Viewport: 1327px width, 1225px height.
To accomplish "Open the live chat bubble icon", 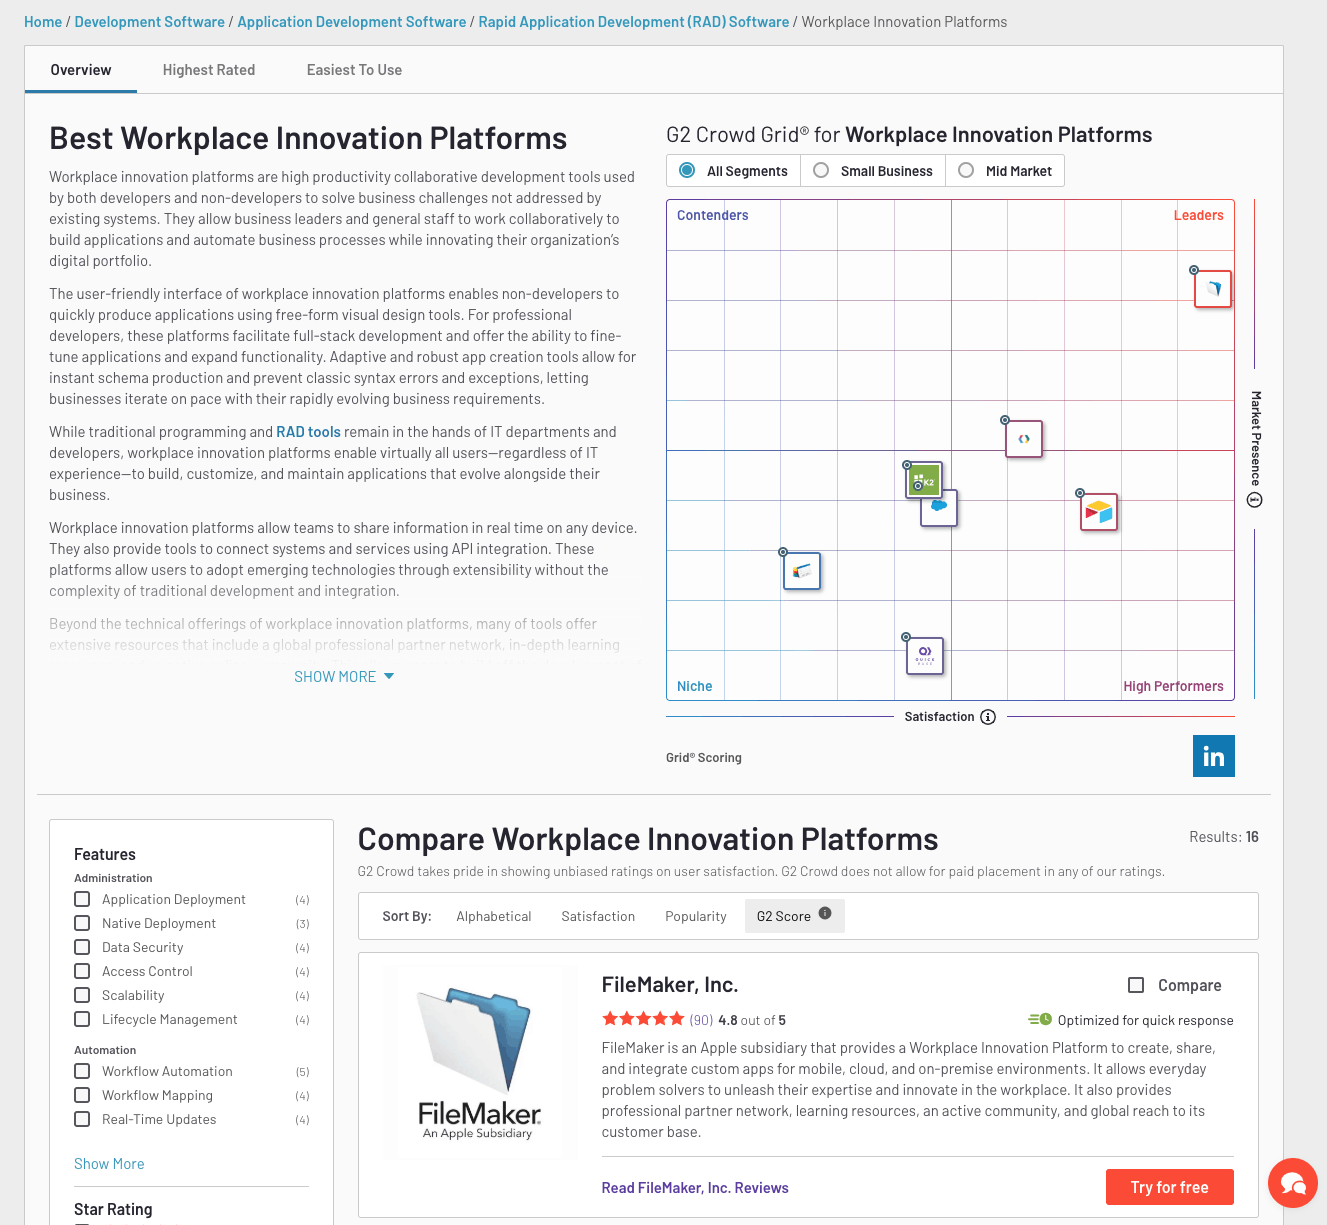I will [1293, 1184].
